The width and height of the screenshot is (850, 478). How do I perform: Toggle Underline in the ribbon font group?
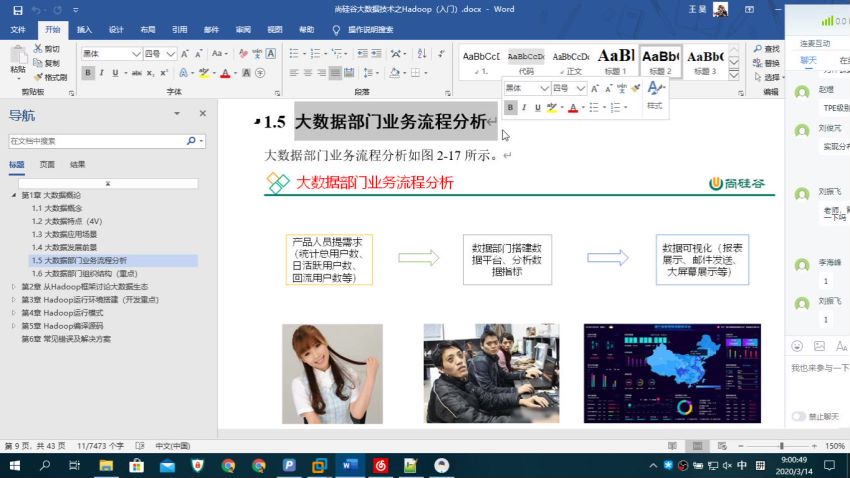(x=115, y=73)
